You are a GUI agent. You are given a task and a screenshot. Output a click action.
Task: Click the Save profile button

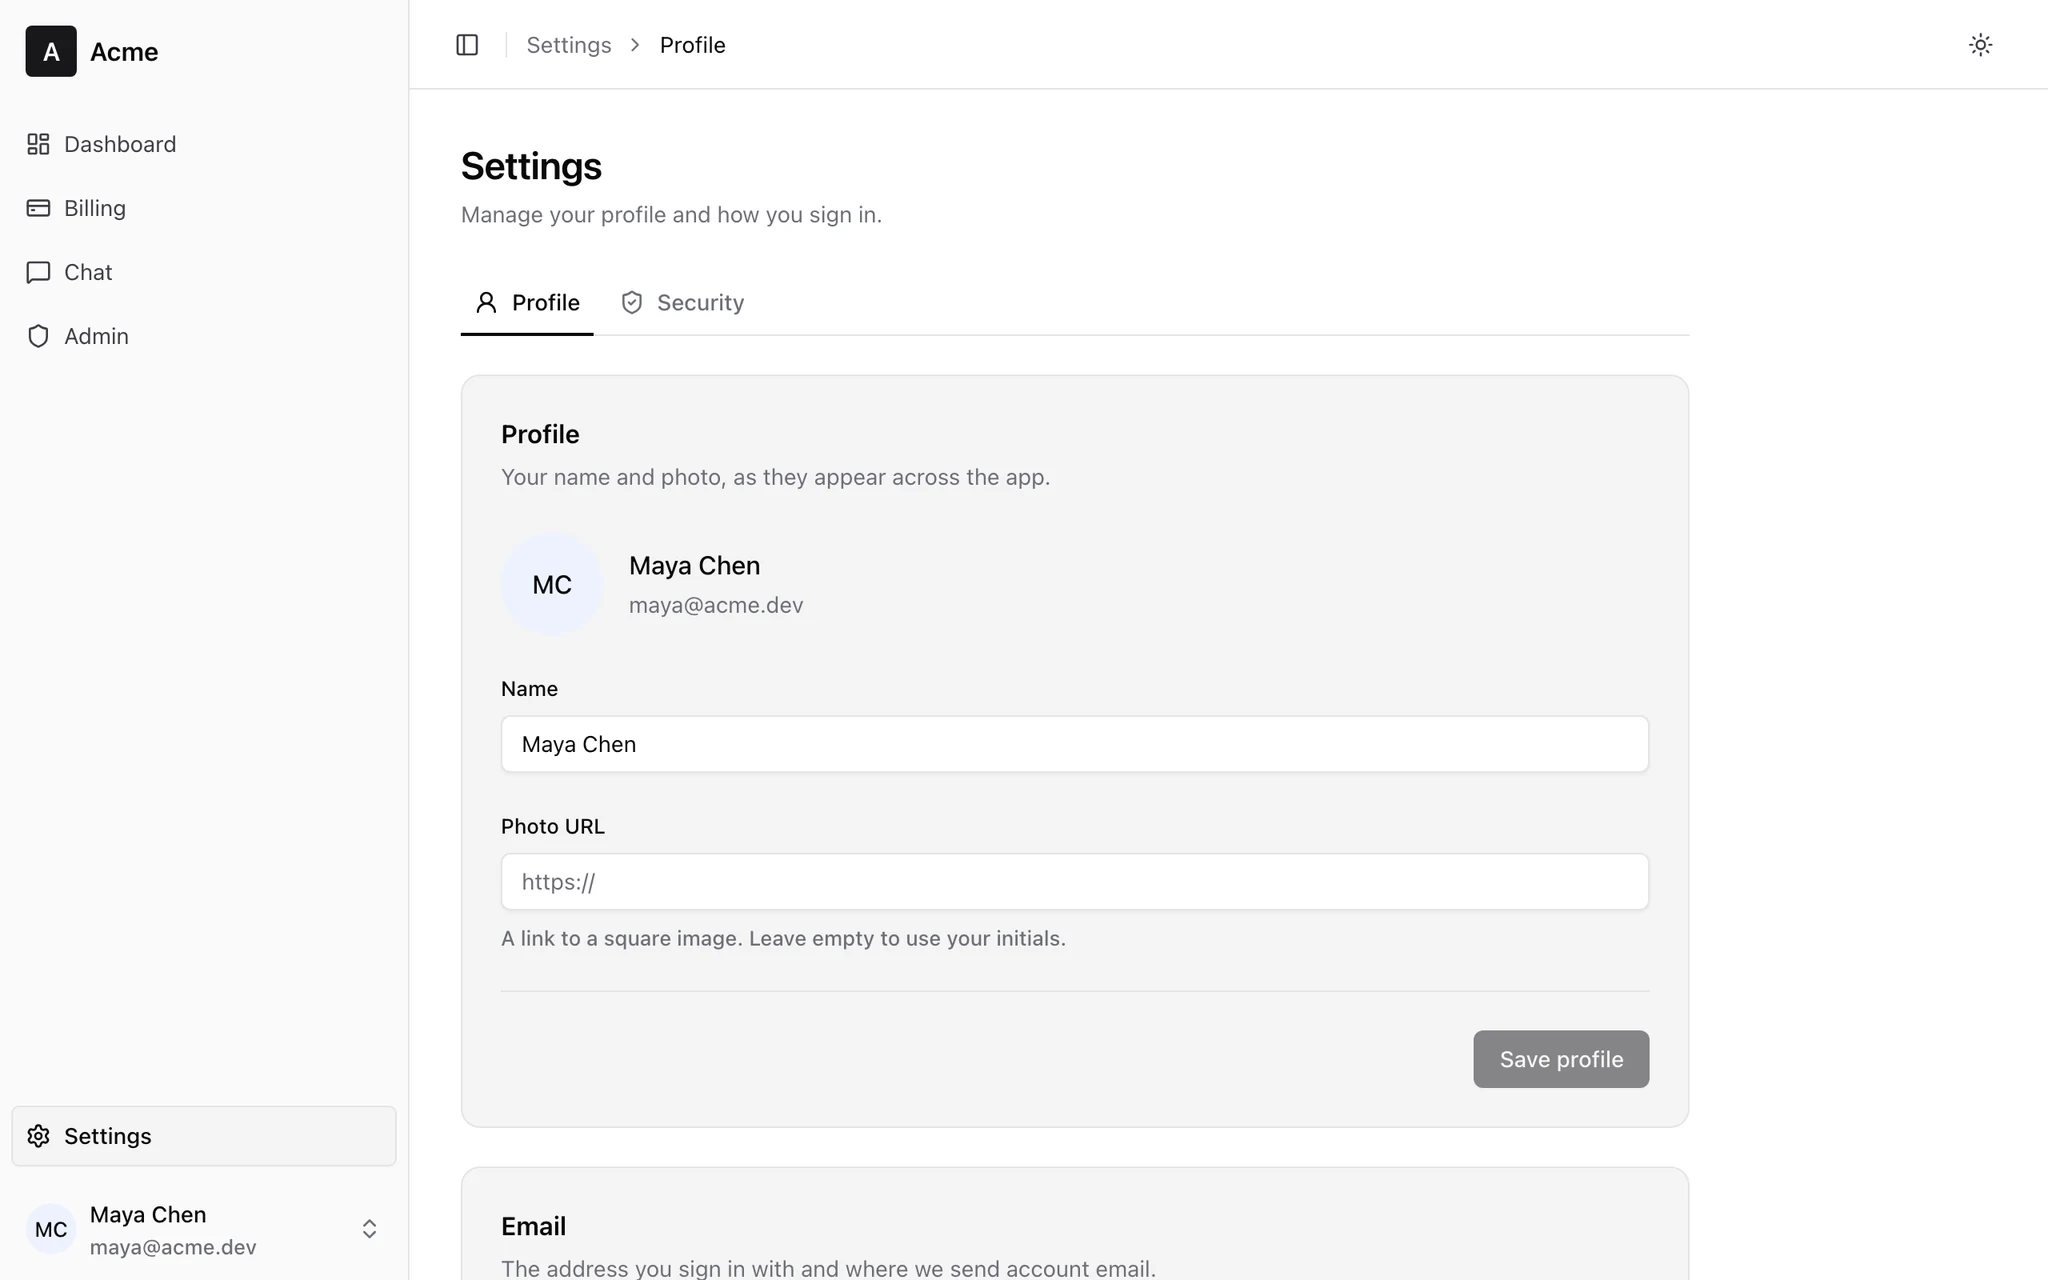pyautogui.click(x=1561, y=1059)
